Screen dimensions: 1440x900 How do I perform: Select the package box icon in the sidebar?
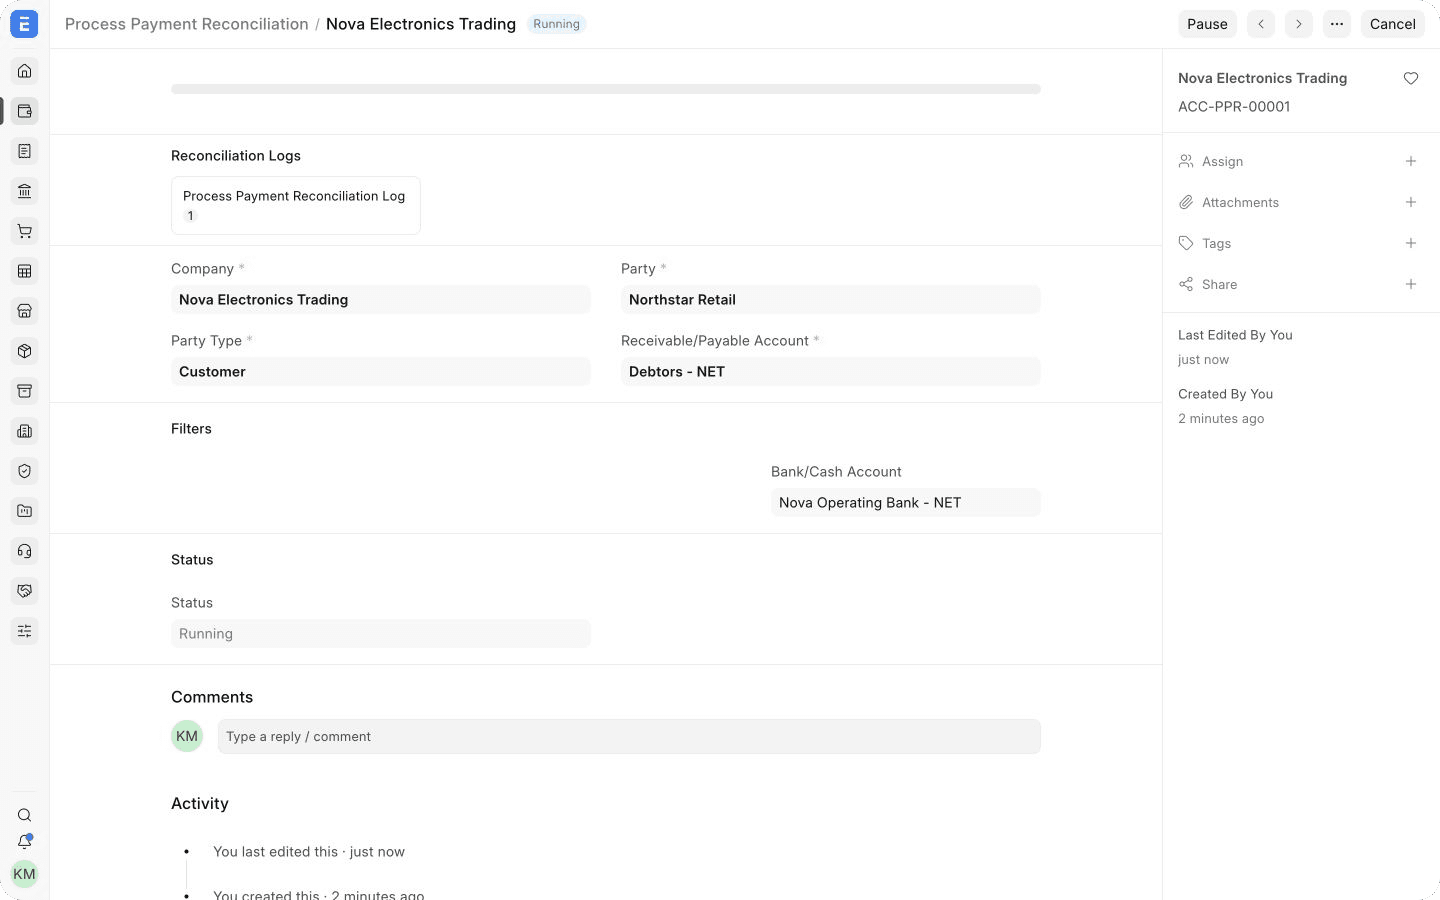coord(24,351)
